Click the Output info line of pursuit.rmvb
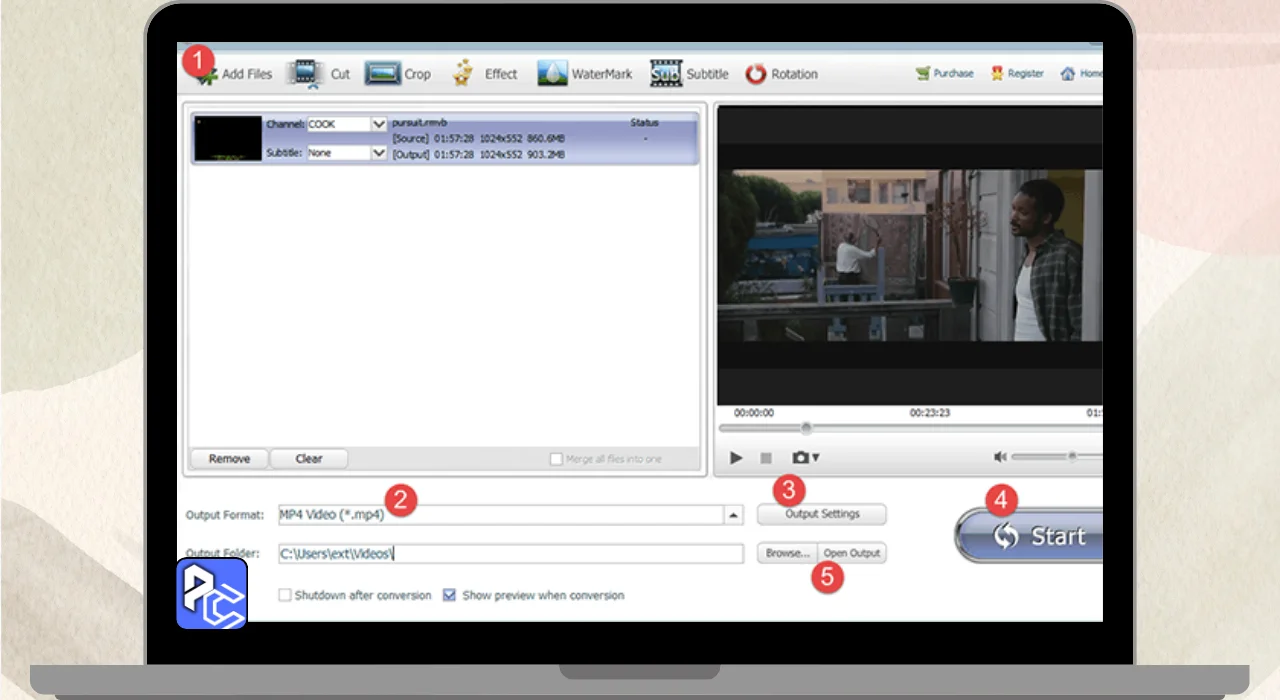Image resolution: width=1280 pixels, height=700 pixels. click(478, 155)
